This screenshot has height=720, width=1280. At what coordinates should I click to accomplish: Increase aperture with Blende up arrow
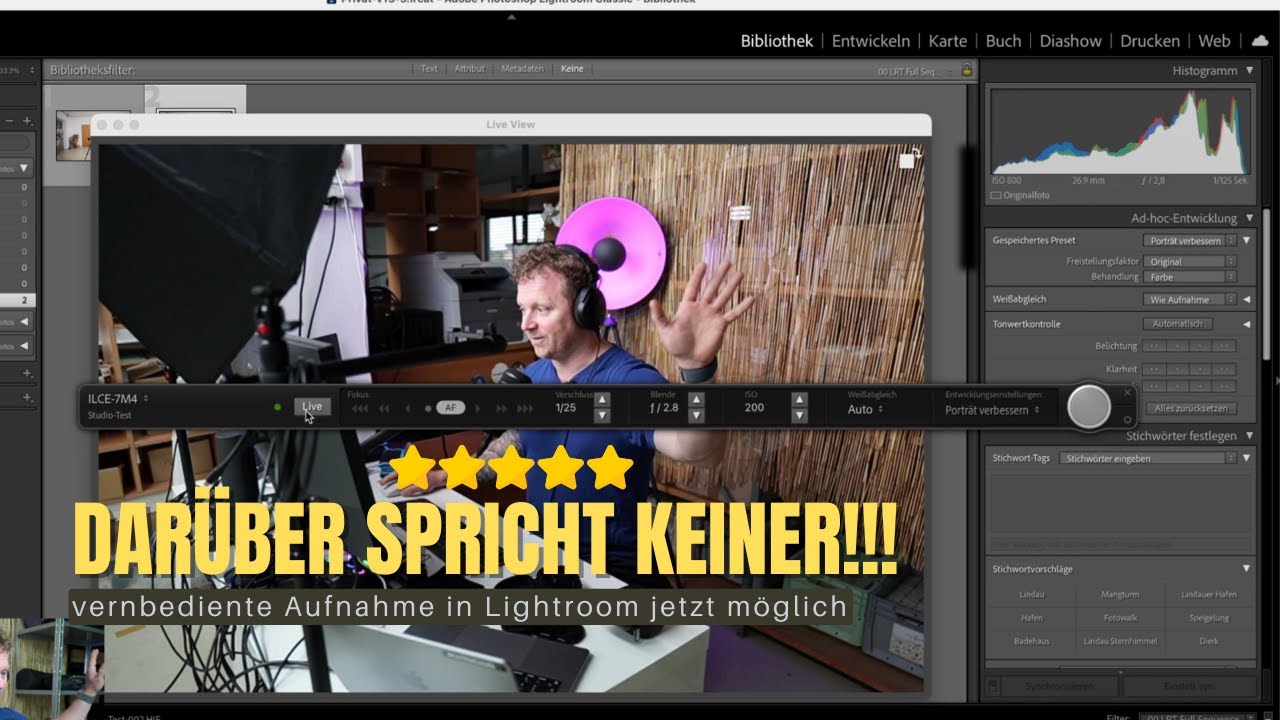coord(697,400)
